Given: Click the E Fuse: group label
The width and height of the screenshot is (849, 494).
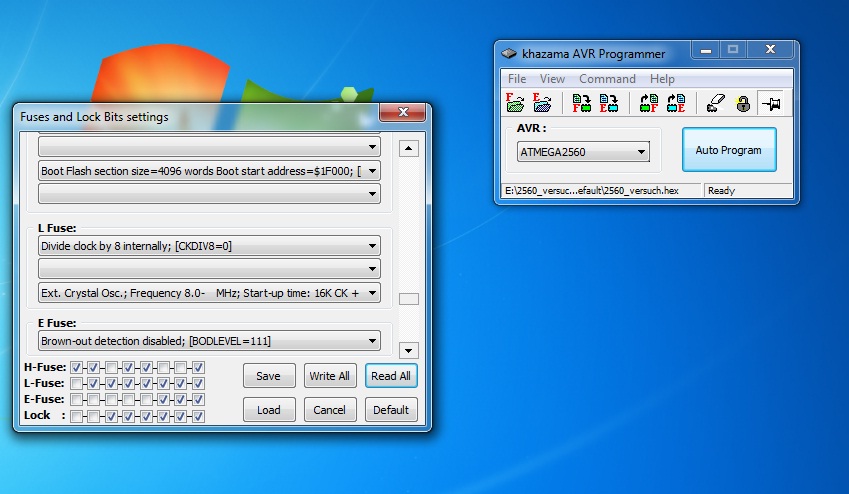Looking at the screenshot, I should (57, 323).
